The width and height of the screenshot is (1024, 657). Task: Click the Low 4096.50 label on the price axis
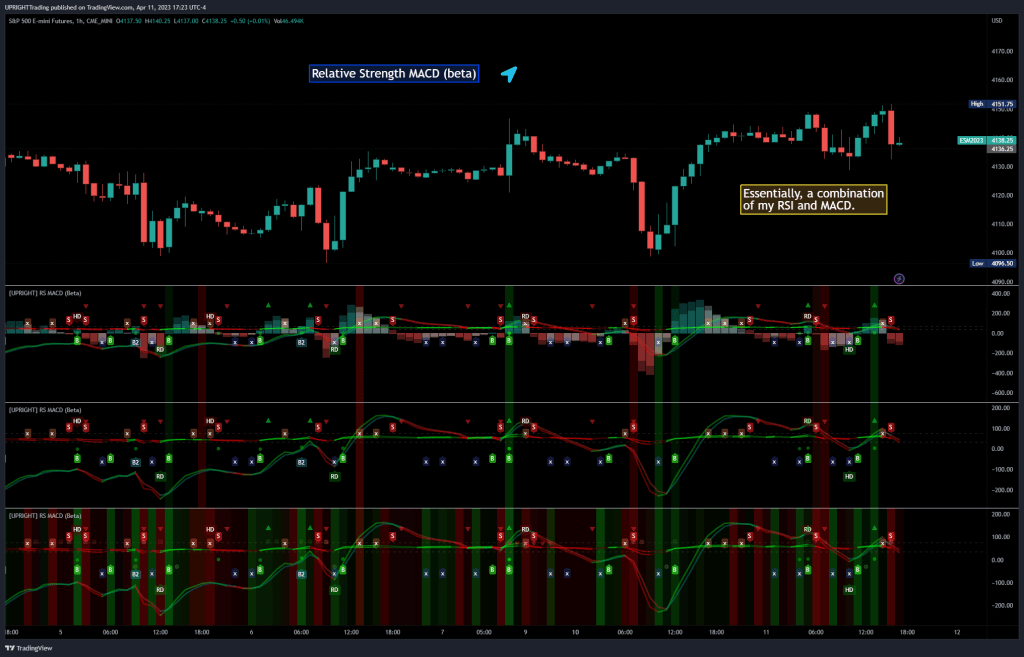tap(993, 263)
